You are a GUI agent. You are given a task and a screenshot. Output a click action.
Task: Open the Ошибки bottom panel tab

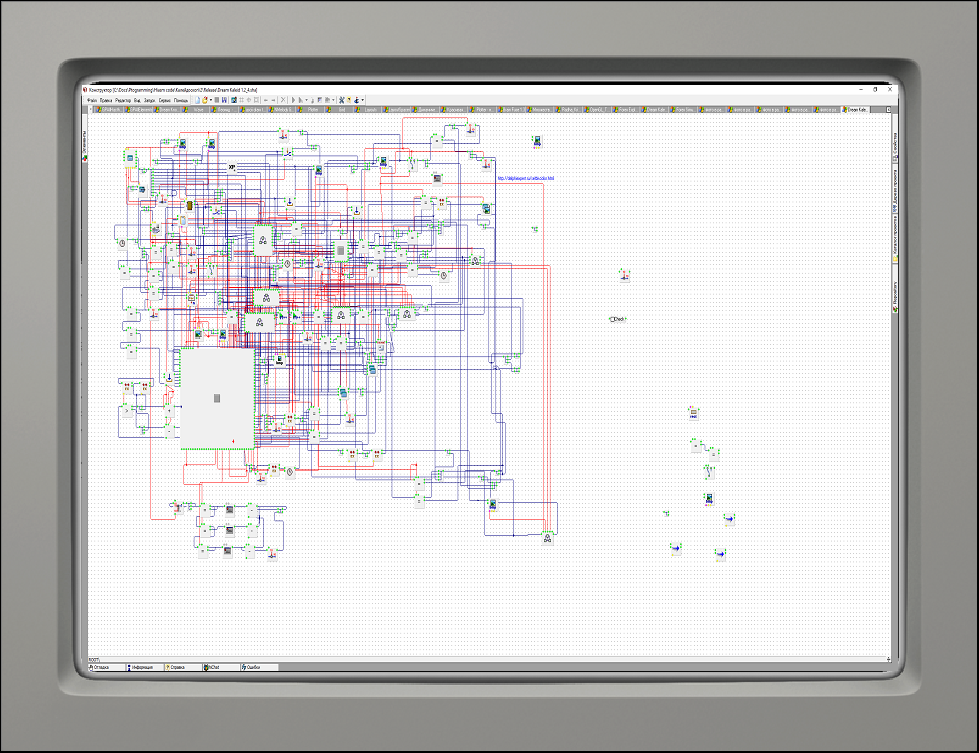(x=251, y=666)
